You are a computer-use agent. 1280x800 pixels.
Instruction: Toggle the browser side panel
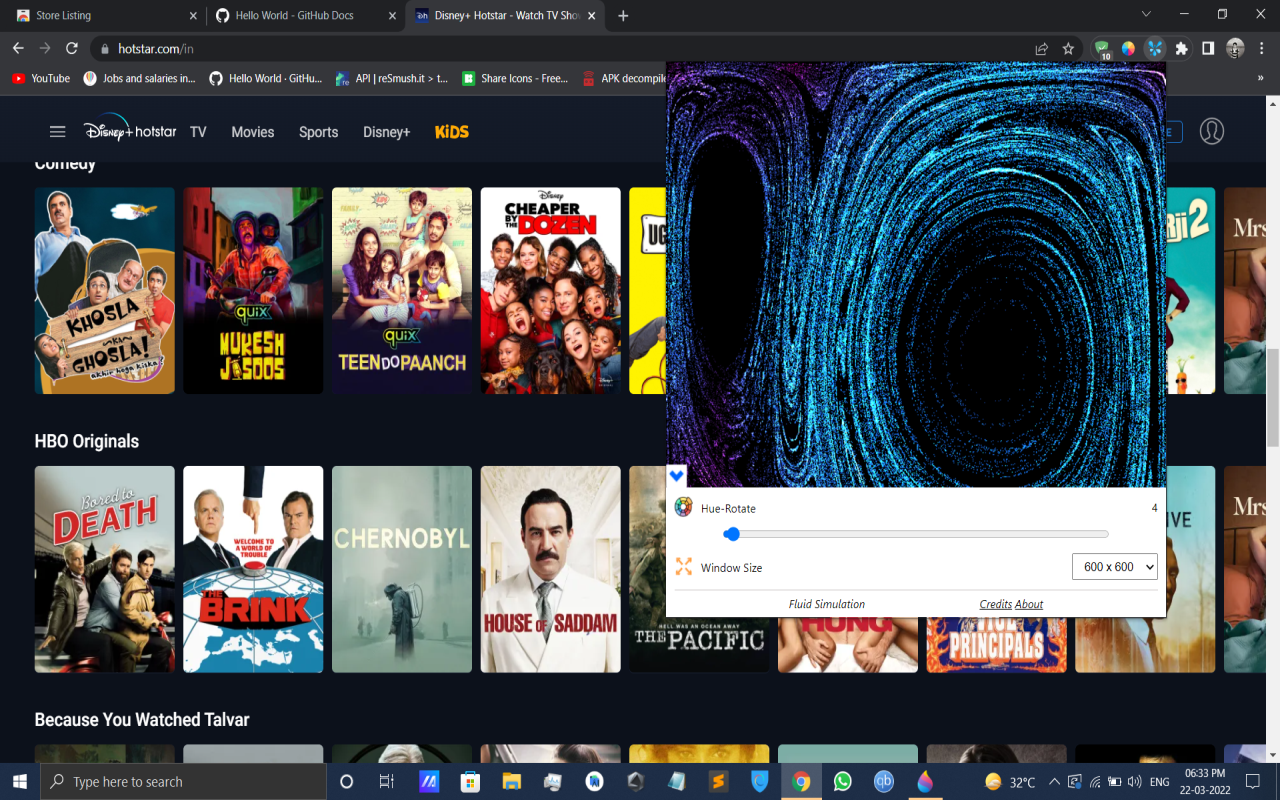click(x=1208, y=48)
